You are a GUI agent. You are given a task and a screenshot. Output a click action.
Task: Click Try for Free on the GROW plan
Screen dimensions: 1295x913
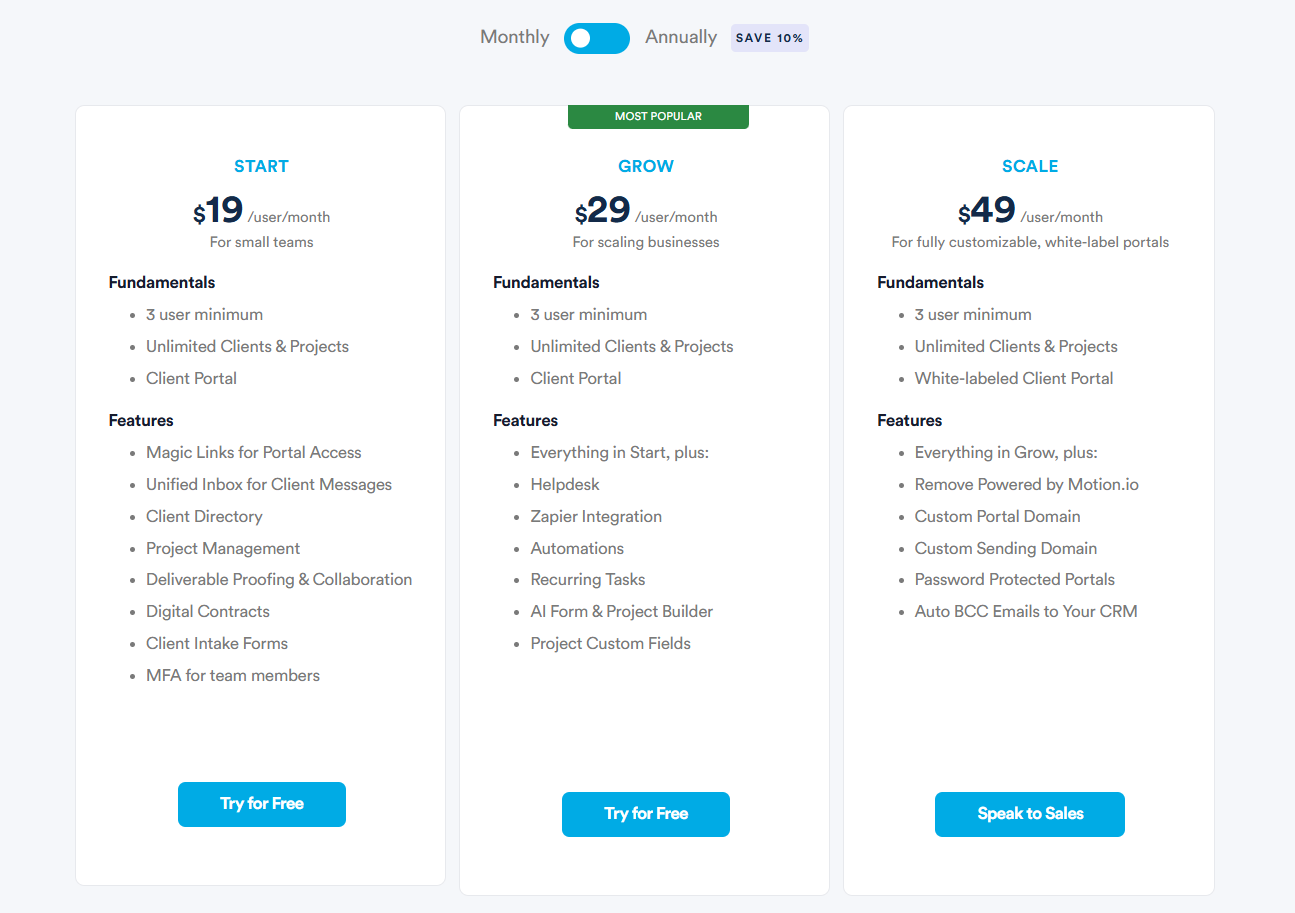[645, 814]
